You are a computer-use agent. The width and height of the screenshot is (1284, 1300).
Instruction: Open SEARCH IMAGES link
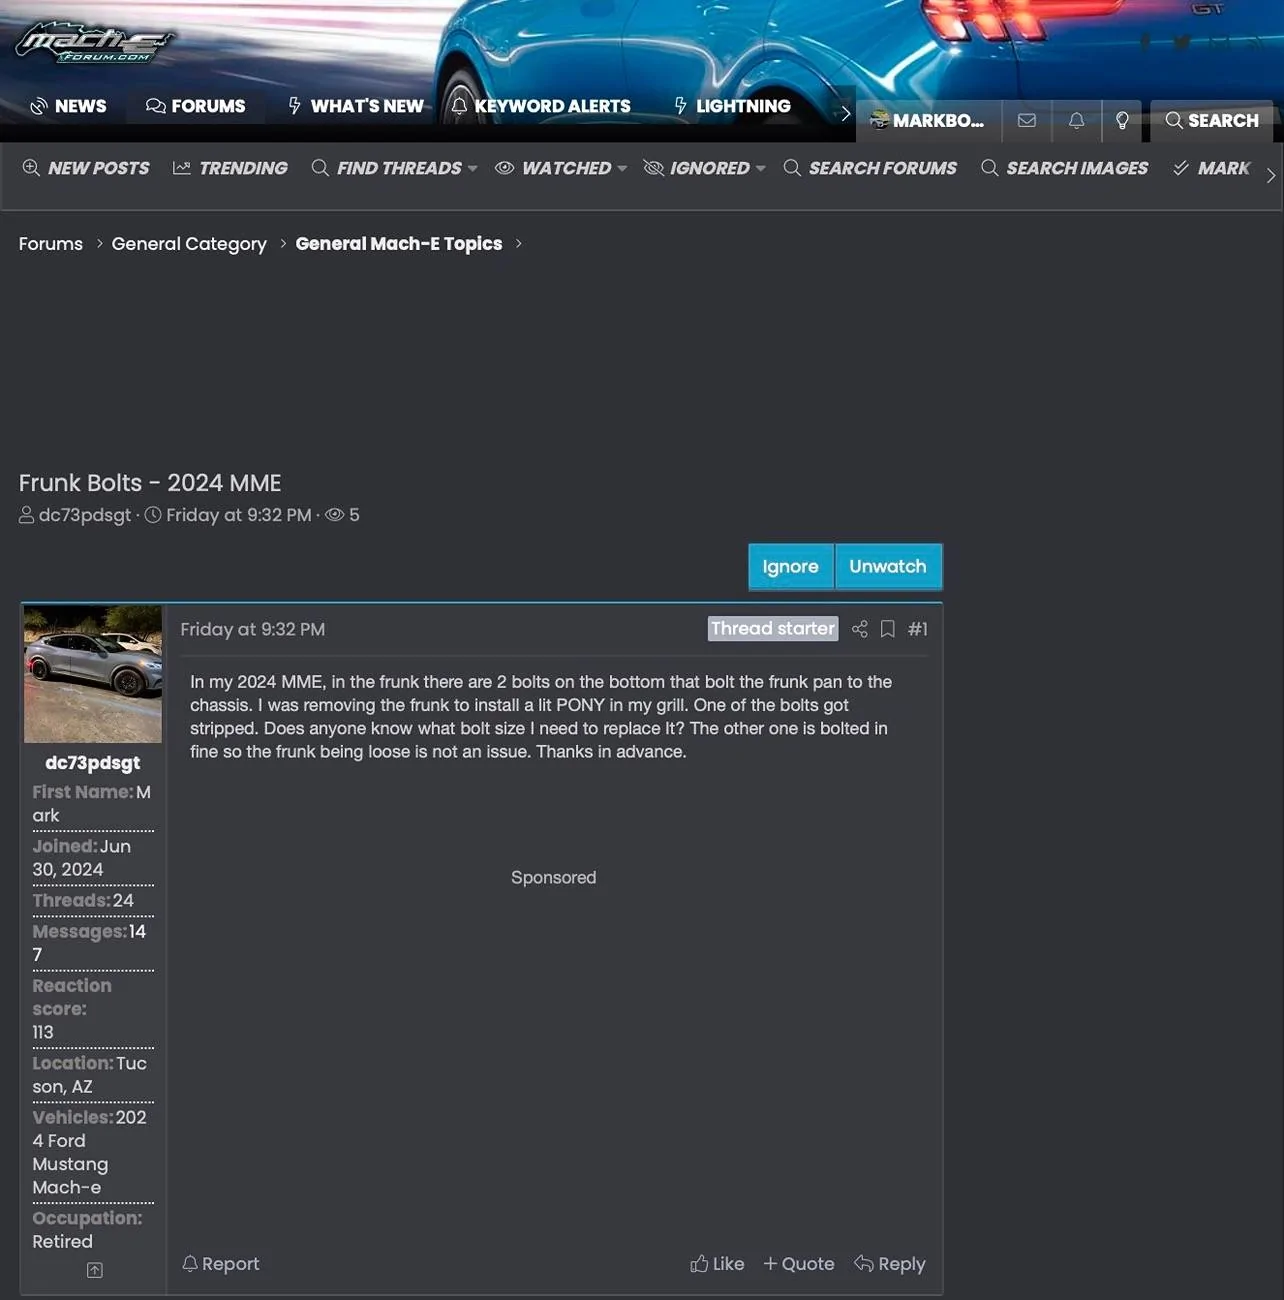[x=1065, y=168]
